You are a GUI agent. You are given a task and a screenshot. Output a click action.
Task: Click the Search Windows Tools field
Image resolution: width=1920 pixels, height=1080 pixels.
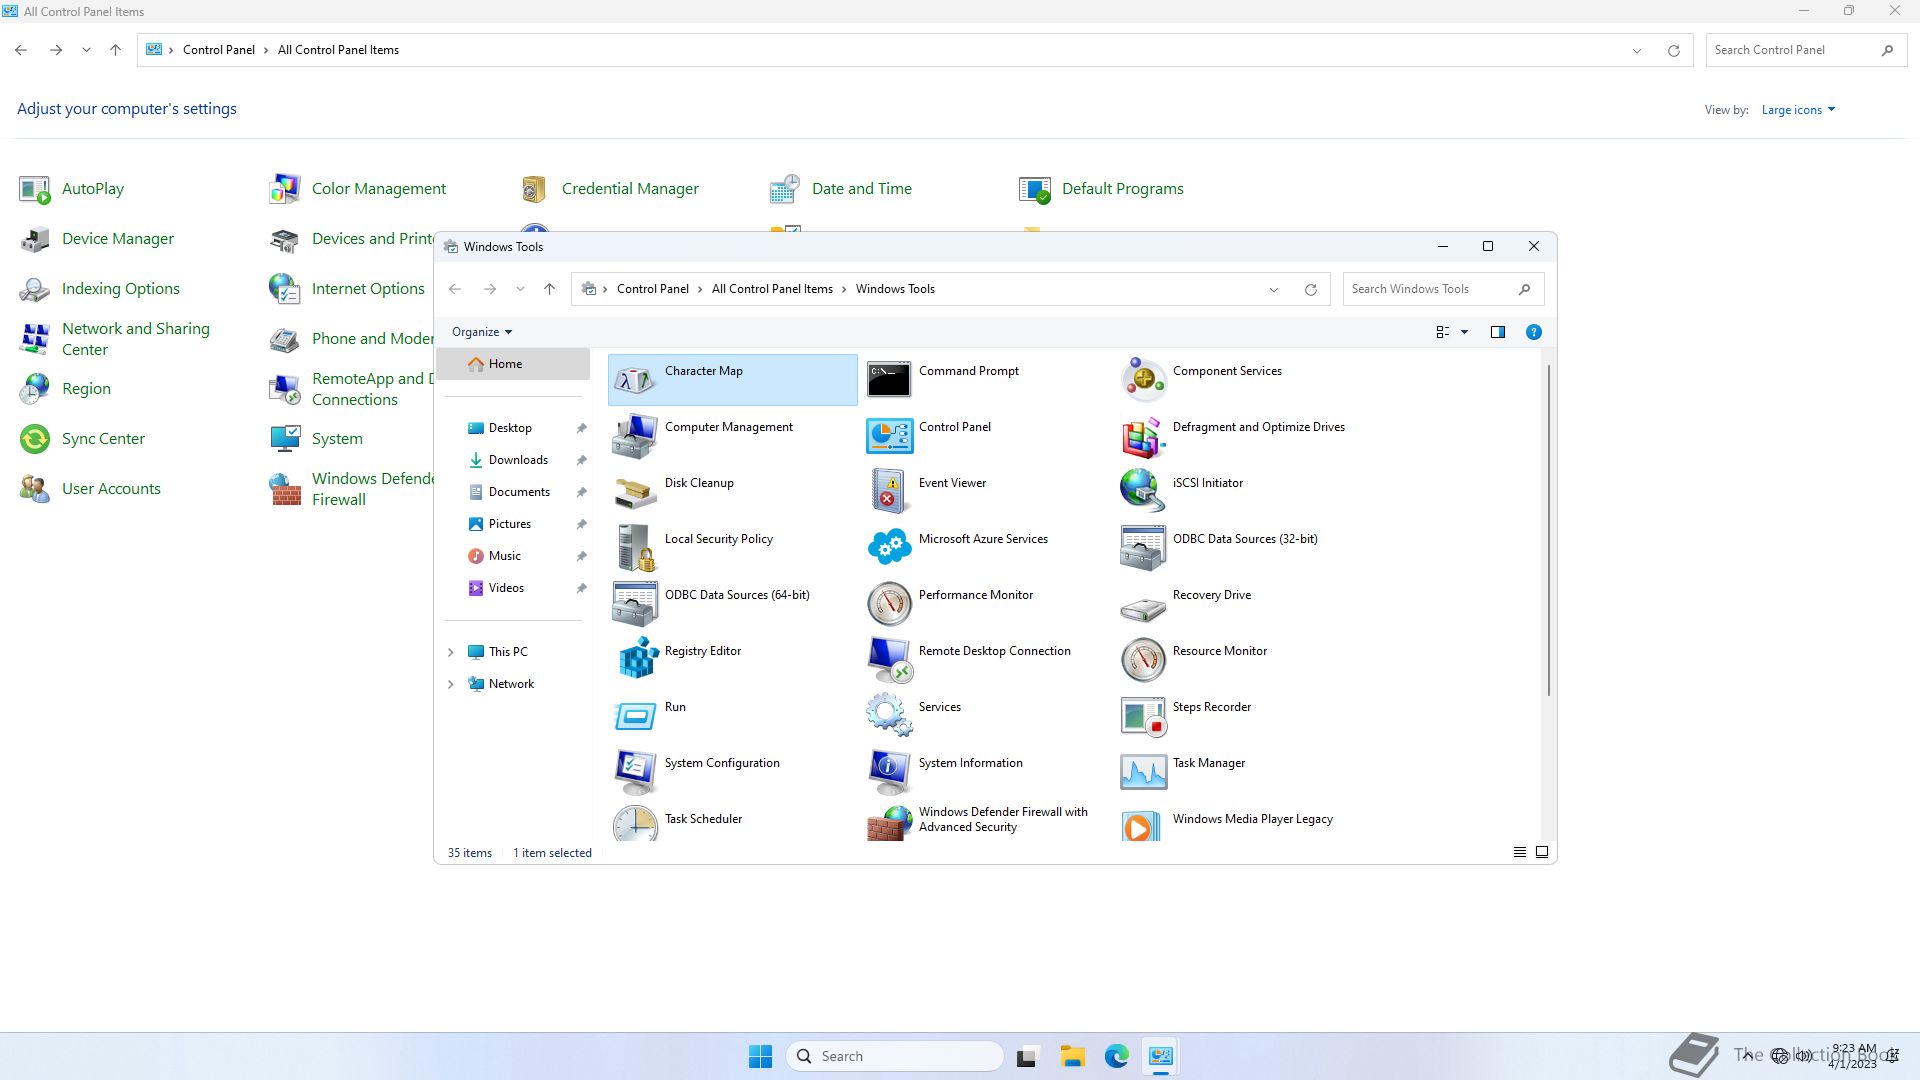point(1443,289)
